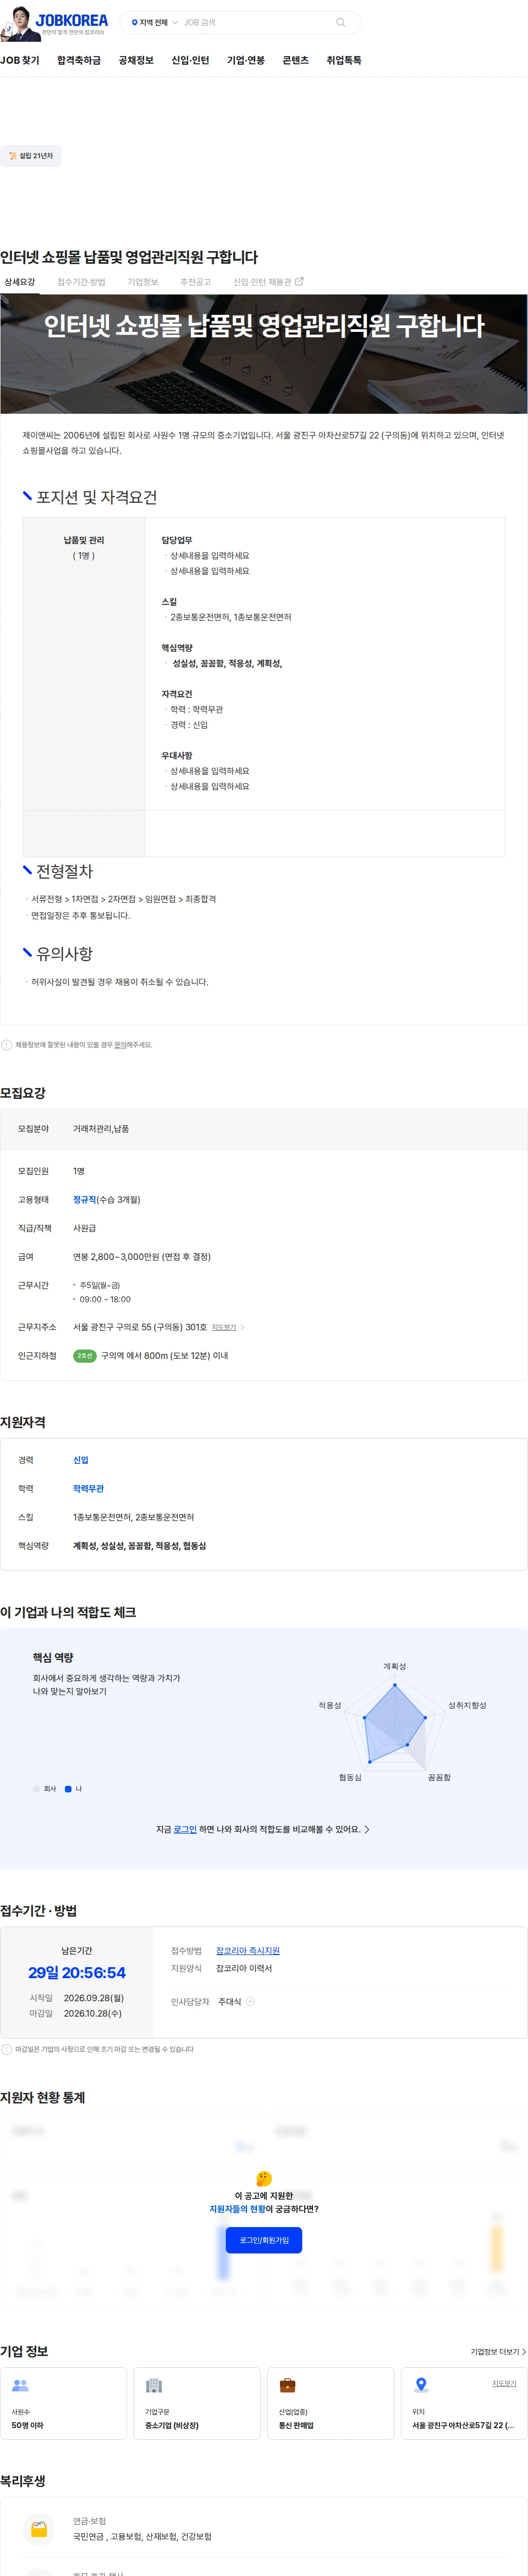Click the info icon next to 주대식

[250, 2002]
